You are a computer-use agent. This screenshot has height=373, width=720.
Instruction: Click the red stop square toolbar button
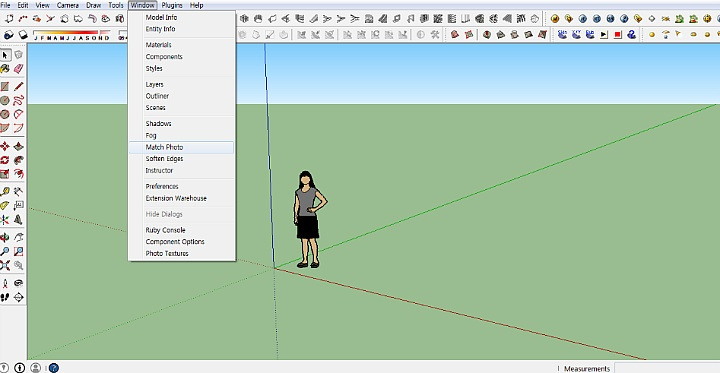coord(618,34)
